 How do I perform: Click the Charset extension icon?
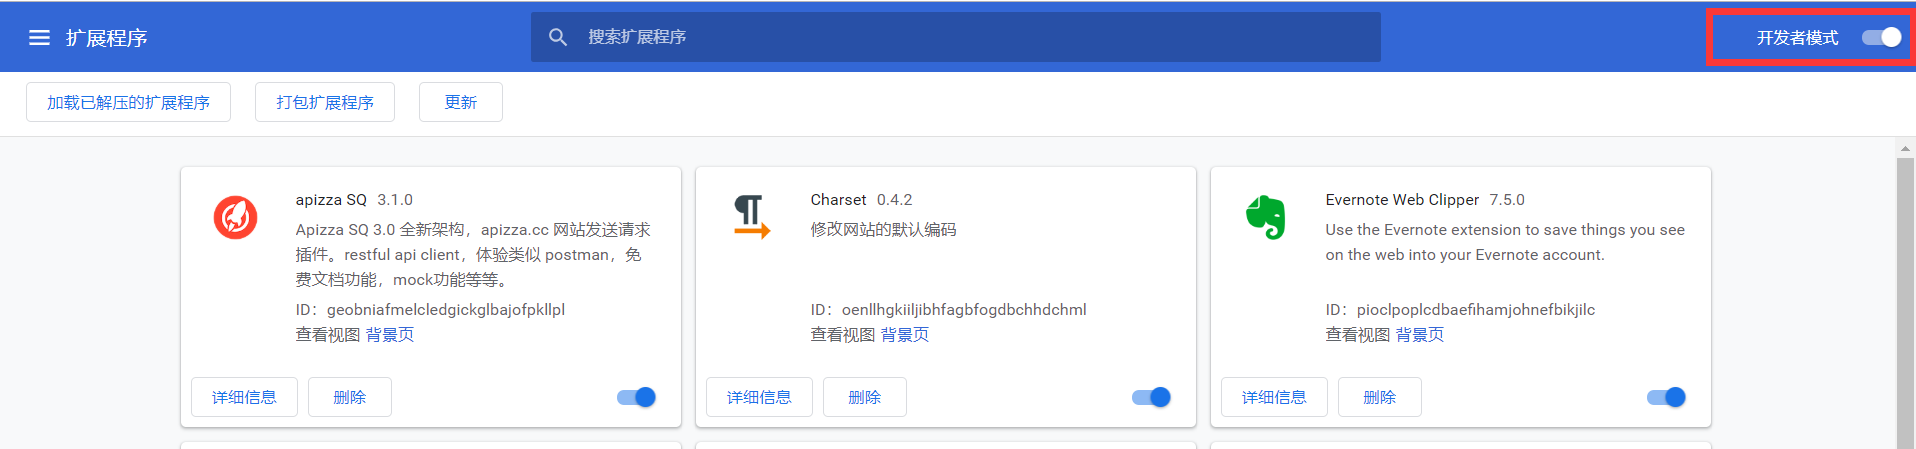[x=752, y=217]
